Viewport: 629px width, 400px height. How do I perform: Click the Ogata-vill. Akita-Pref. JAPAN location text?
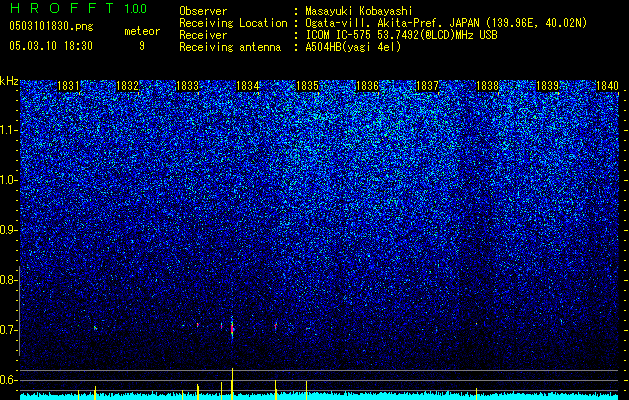[x=446, y=23]
